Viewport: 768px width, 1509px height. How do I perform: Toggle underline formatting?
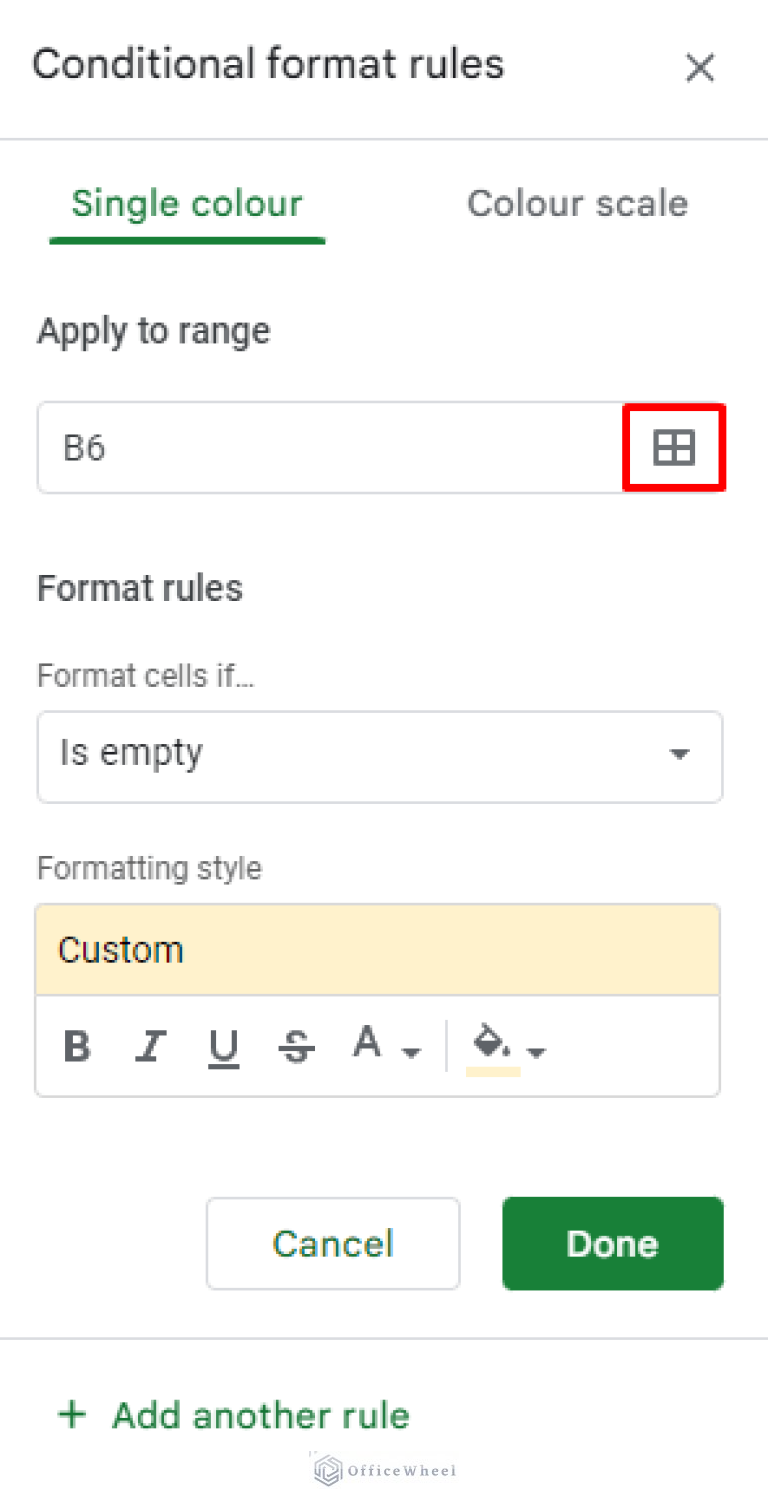[x=223, y=1046]
